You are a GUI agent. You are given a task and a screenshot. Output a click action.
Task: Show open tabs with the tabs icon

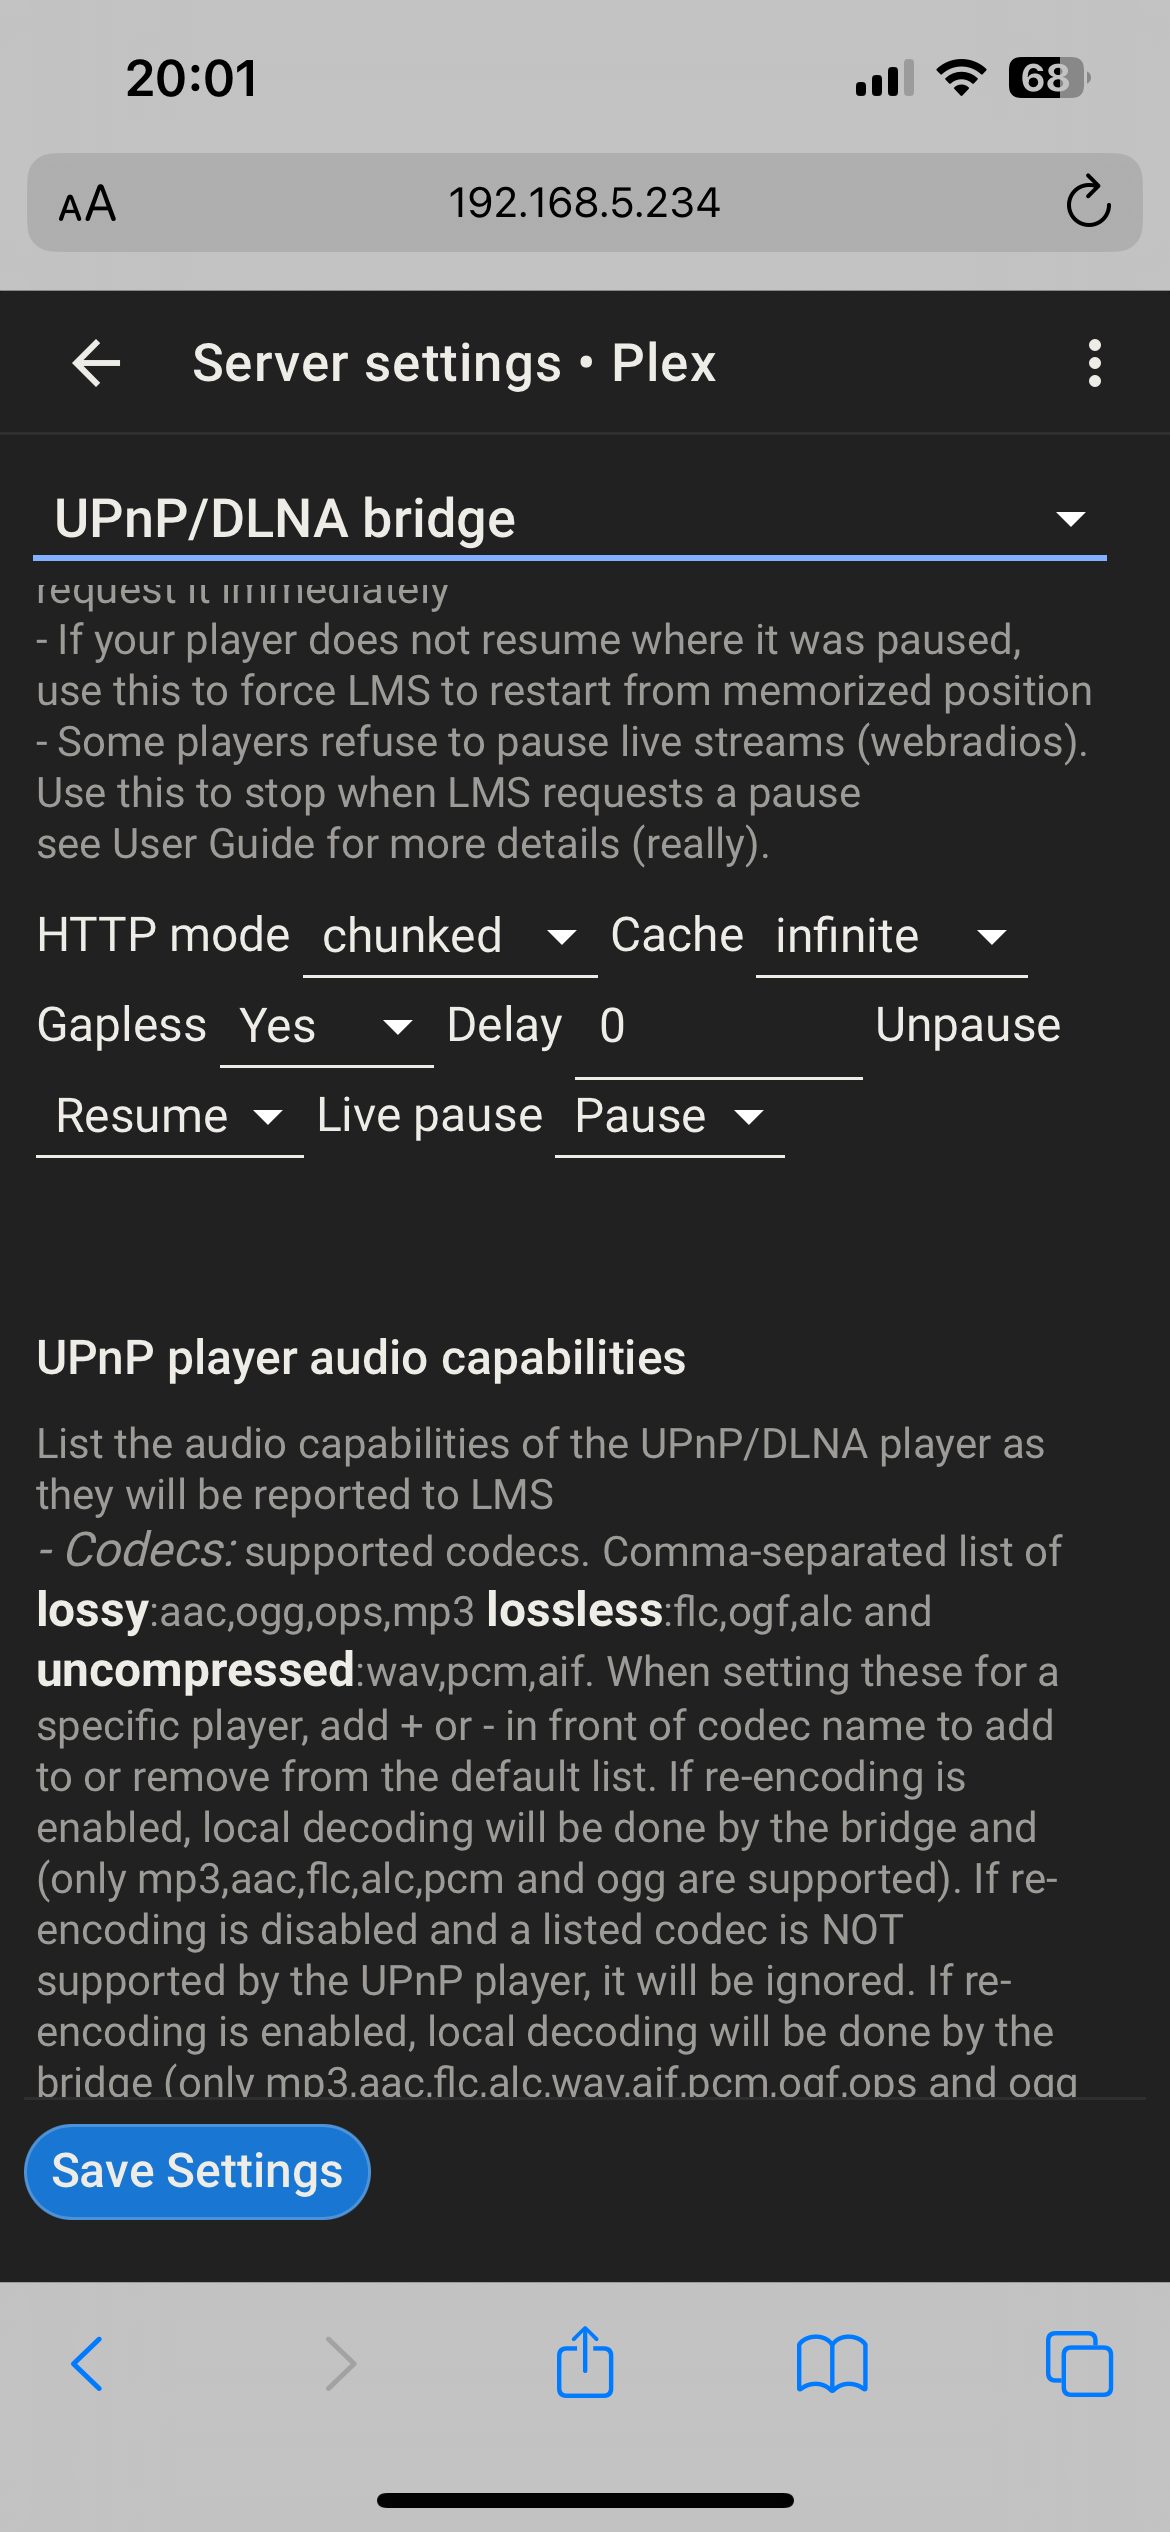click(1079, 2364)
